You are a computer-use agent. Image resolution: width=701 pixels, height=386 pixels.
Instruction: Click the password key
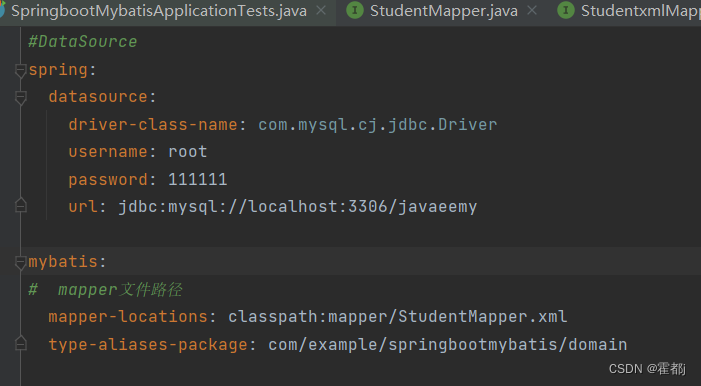click(x=108, y=180)
